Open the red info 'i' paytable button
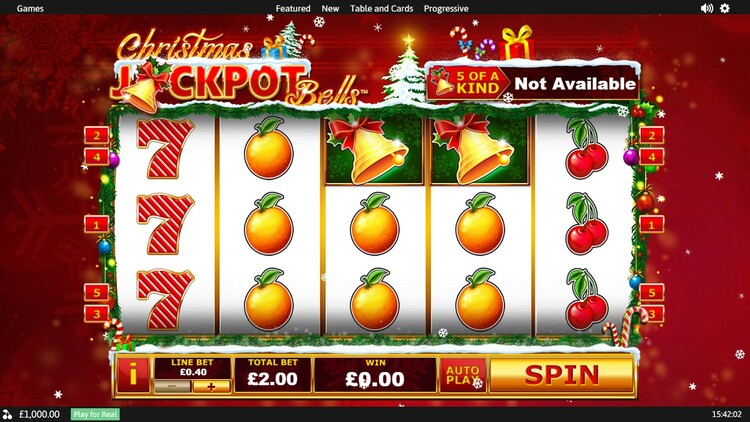 click(x=132, y=375)
